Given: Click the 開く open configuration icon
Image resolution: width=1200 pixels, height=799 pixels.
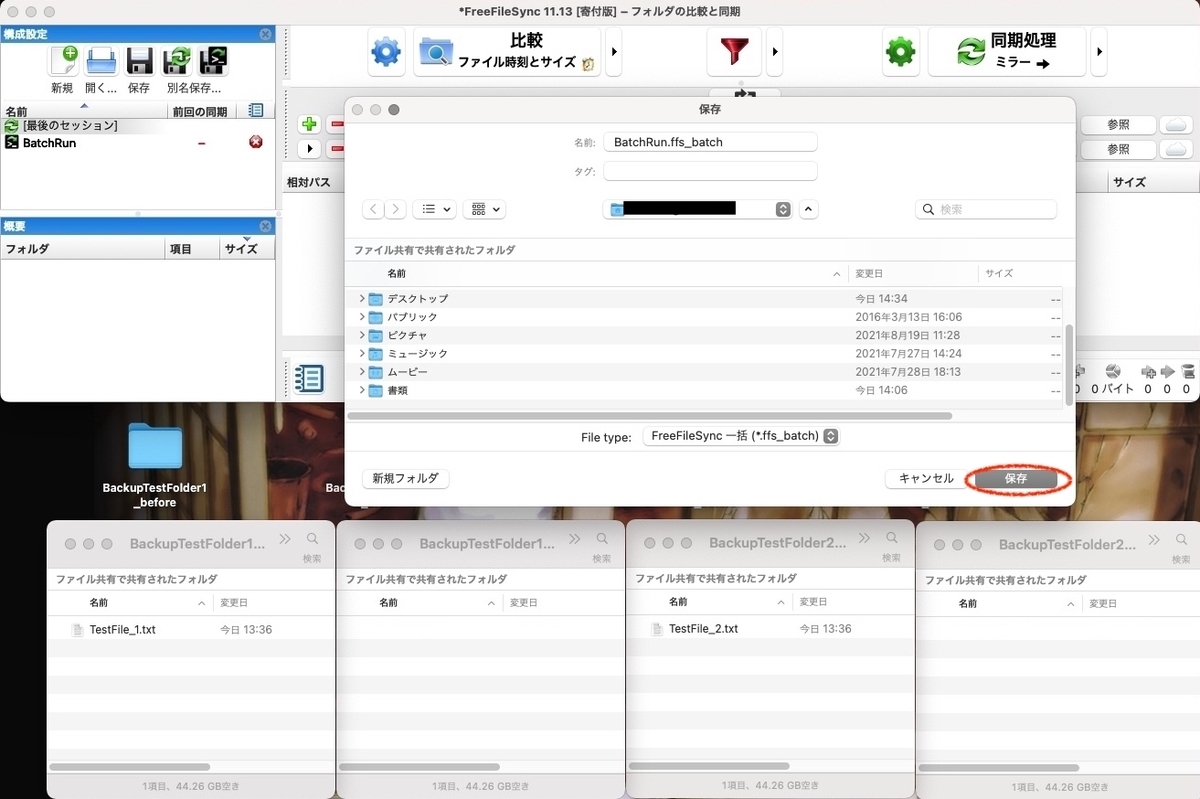Looking at the screenshot, I should tap(101, 60).
